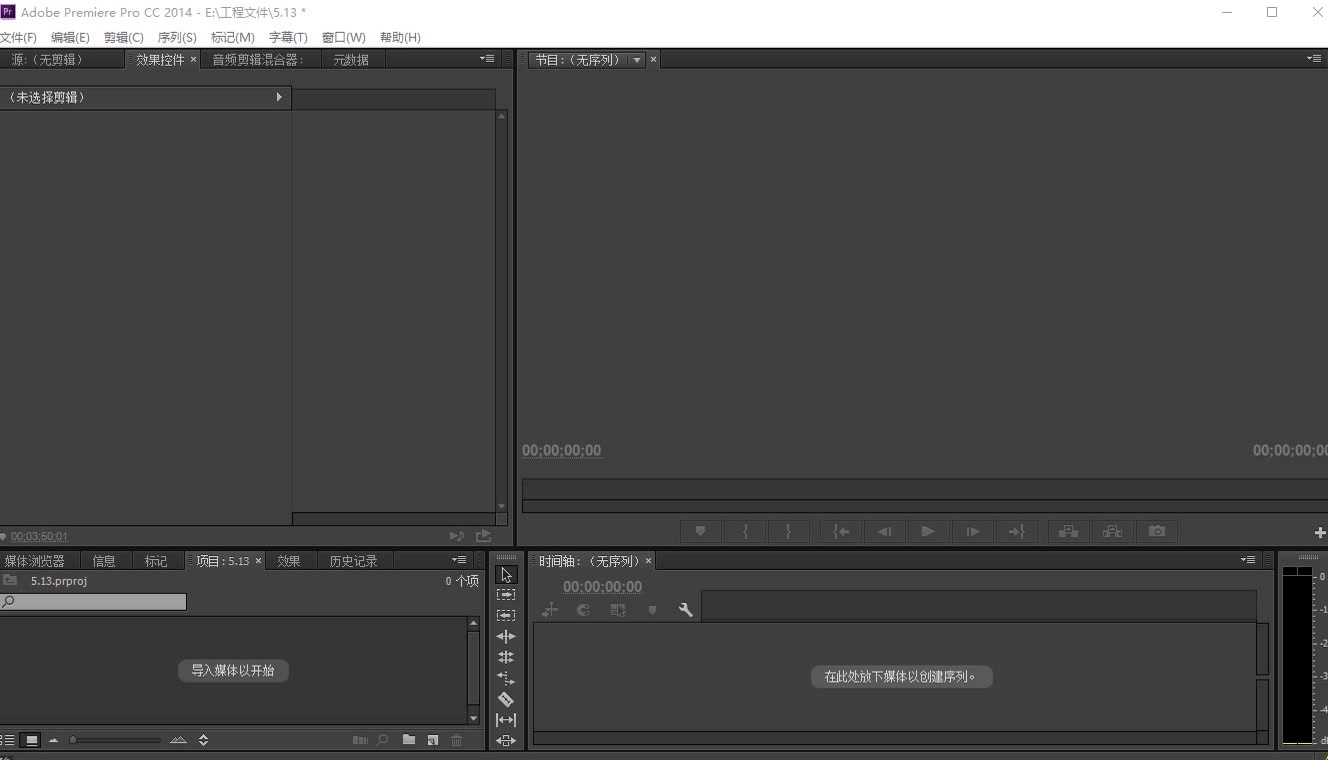The height and width of the screenshot is (760, 1328).
Task: Click the Lift button
Action: point(1069,531)
